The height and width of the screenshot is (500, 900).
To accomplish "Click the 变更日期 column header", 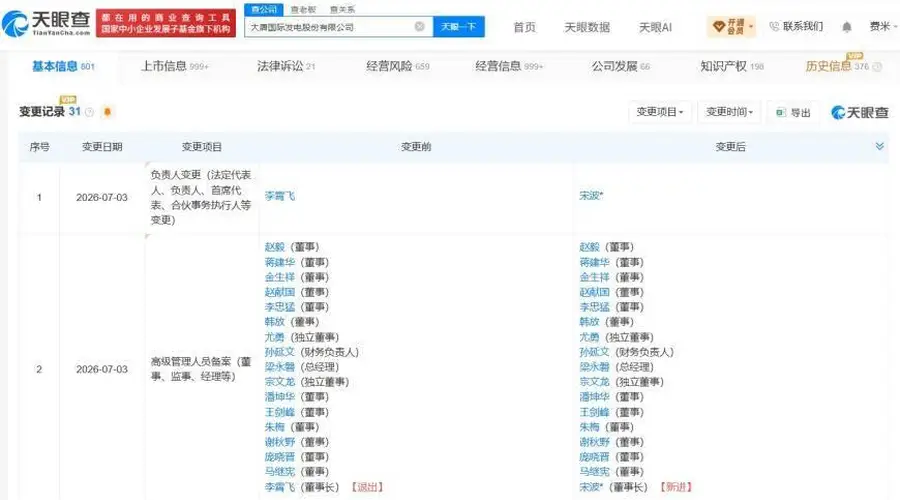I will [102, 147].
